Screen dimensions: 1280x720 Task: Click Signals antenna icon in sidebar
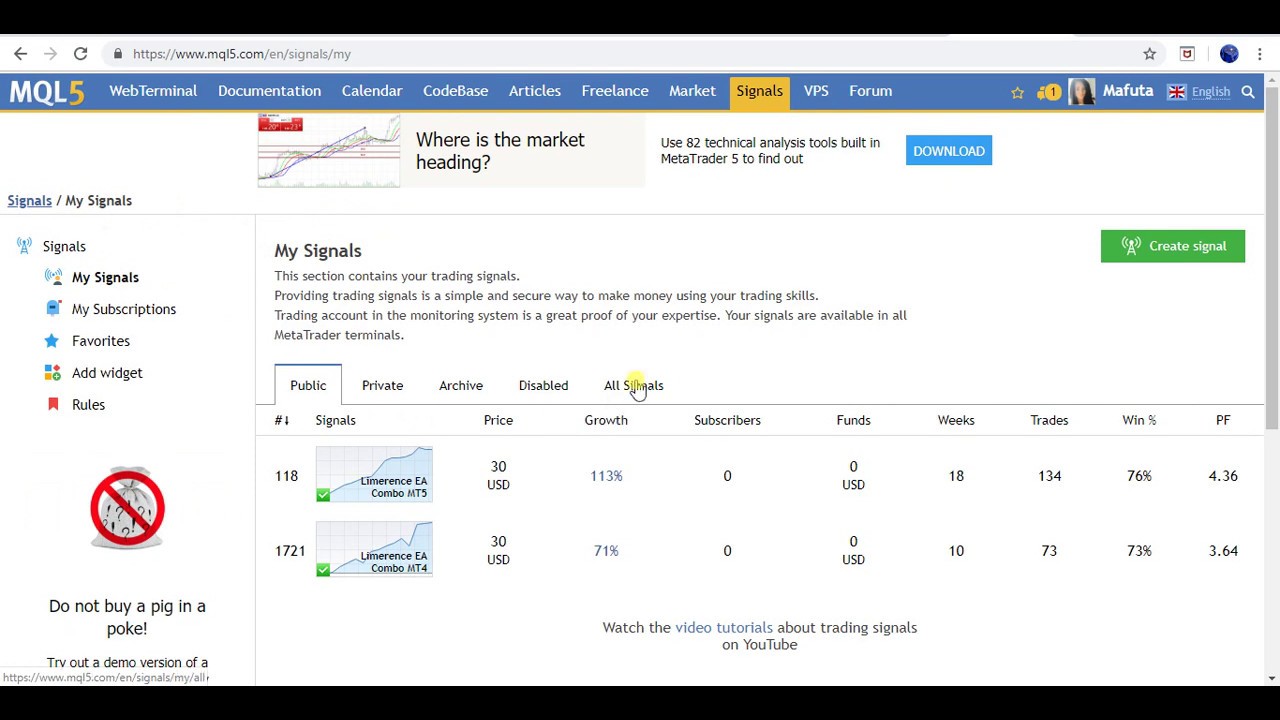pyautogui.click(x=24, y=246)
